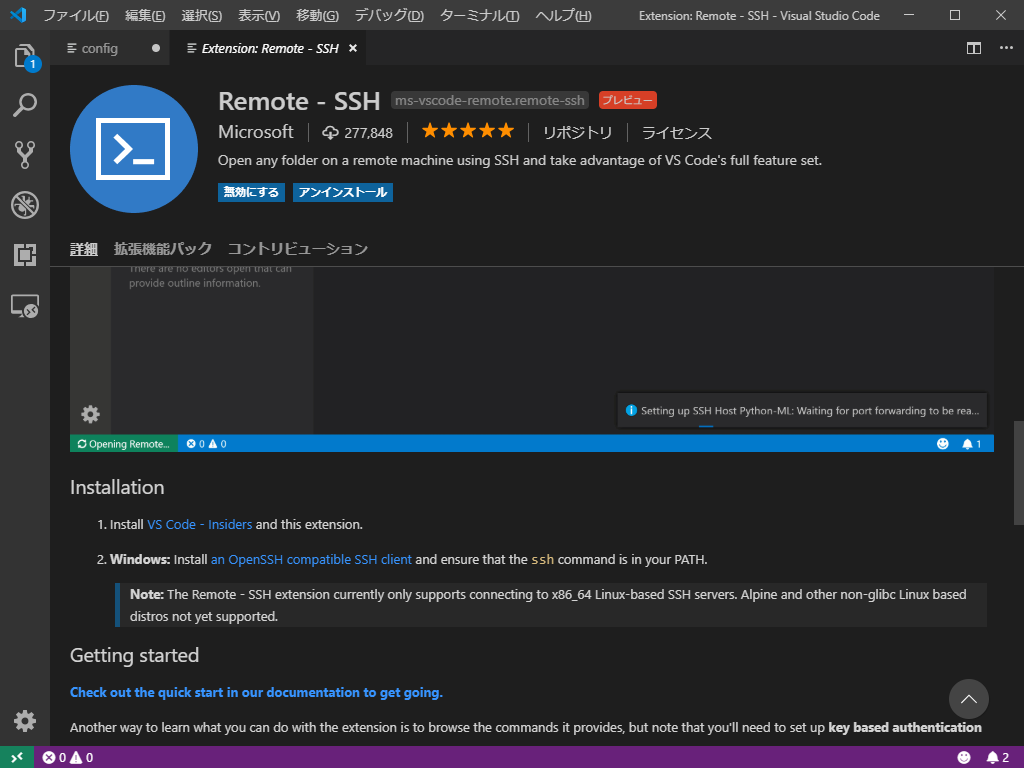Screen dimensions: 1024x768
Task: Open the quick start documentation link
Action: click(257, 692)
